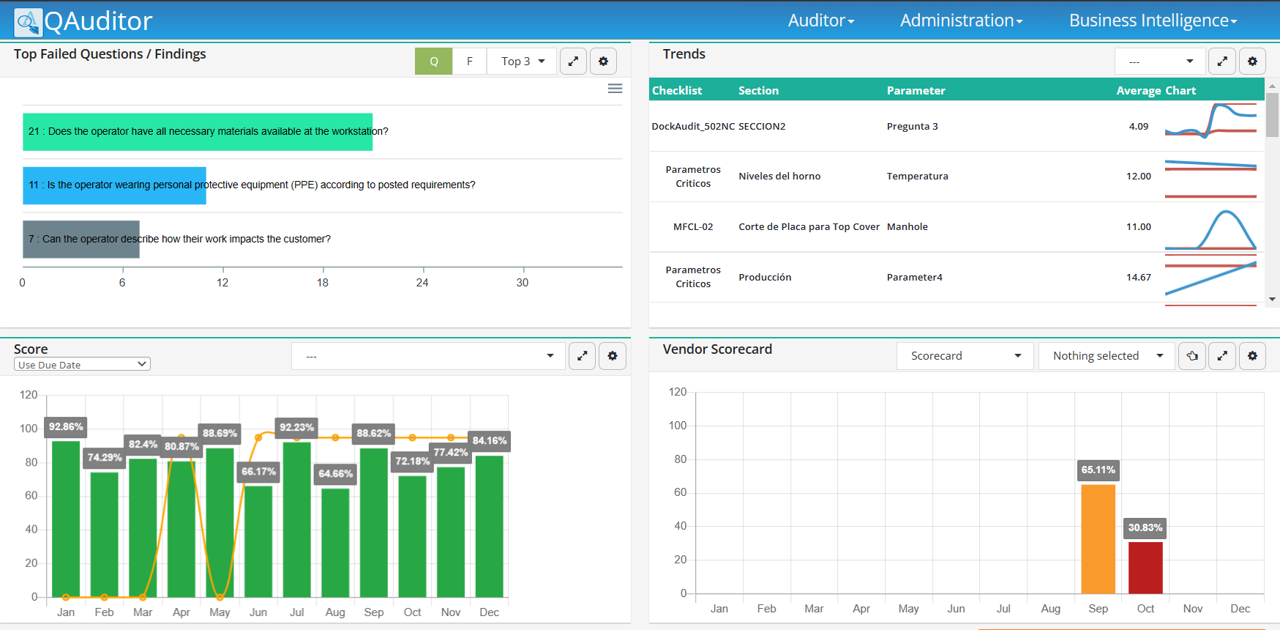The image size is (1280, 630).
Task: Click the 30.83% label in Vendor Scorecard
Action: click(1146, 527)
